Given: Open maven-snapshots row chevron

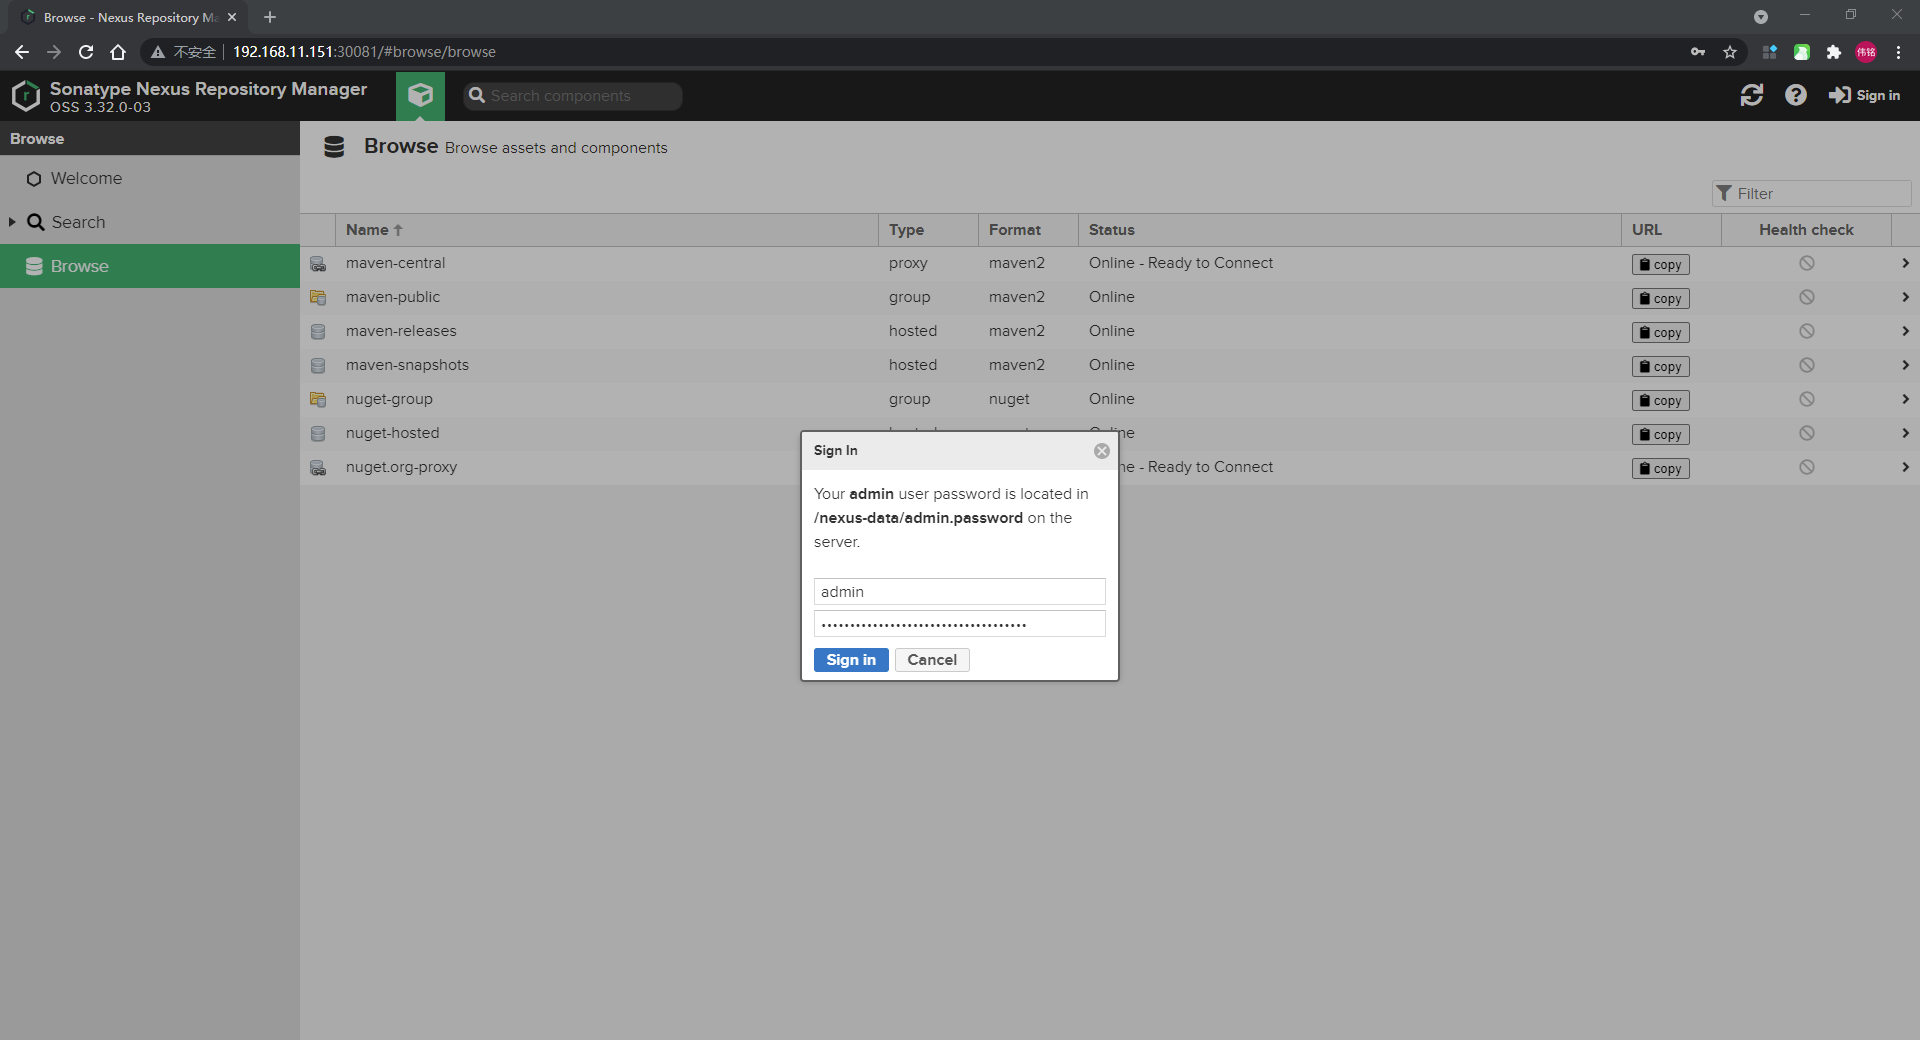Looking at the screenshot, I should (1905, 365).
